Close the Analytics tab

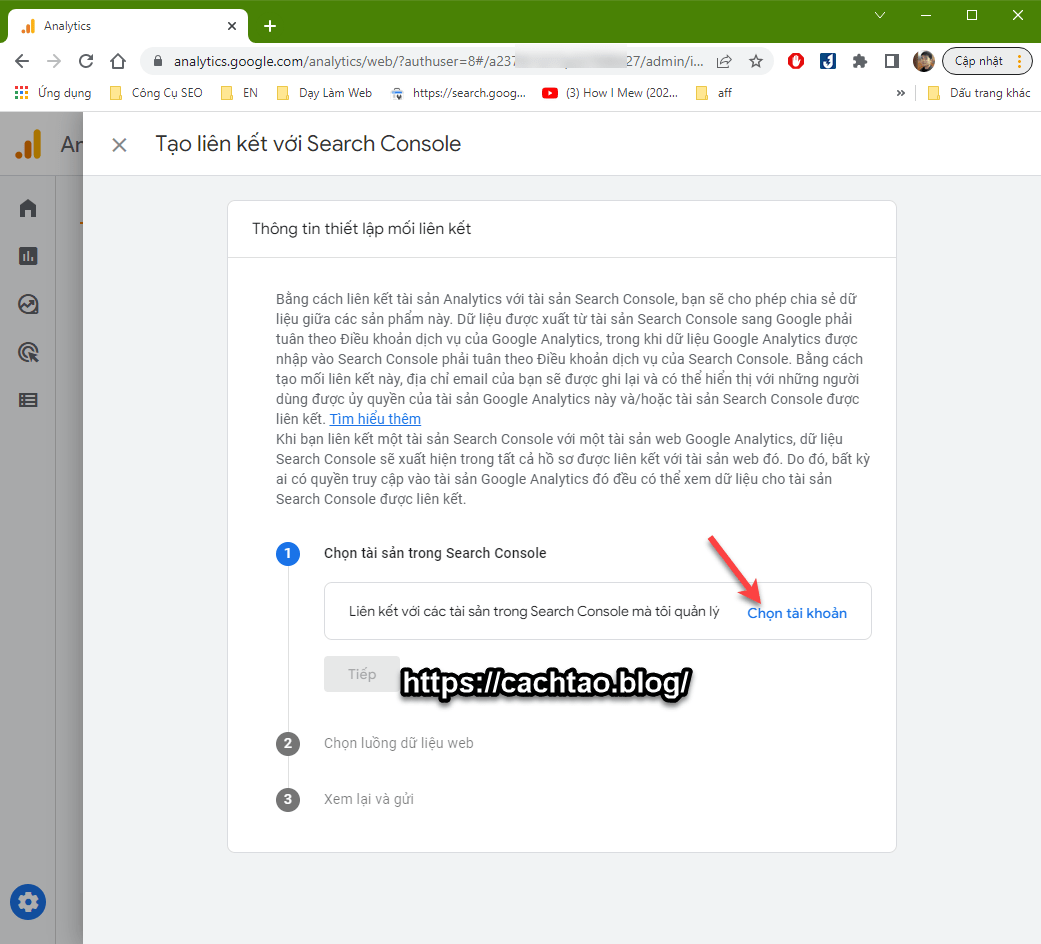tap(232, 26)
